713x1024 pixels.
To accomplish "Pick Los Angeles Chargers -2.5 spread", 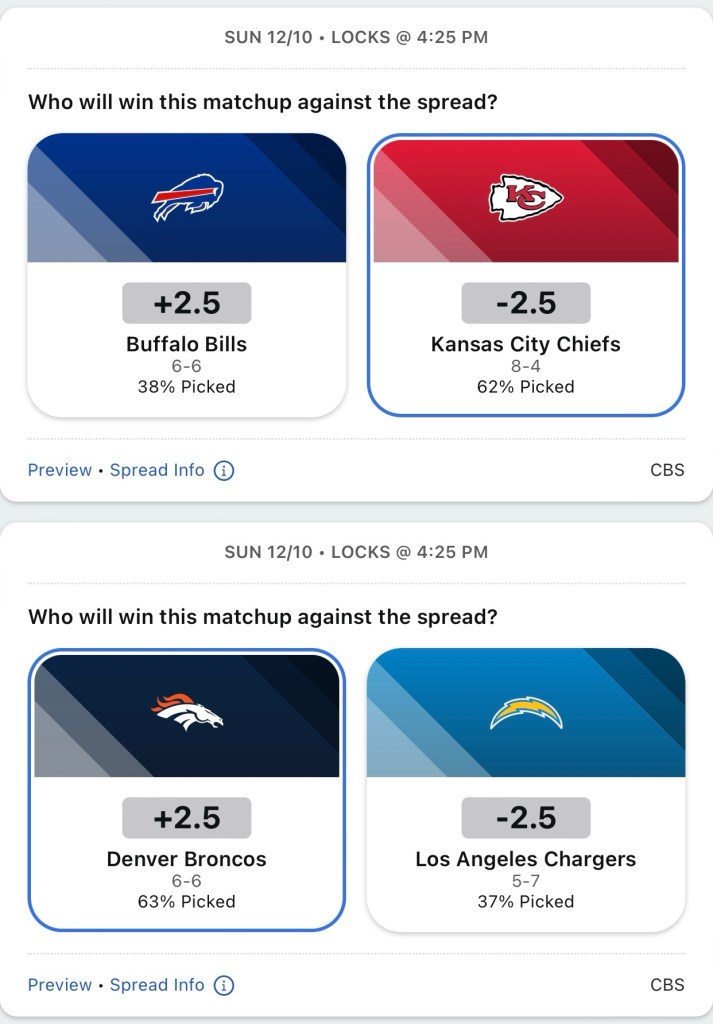I will click(x=526, y=817).
